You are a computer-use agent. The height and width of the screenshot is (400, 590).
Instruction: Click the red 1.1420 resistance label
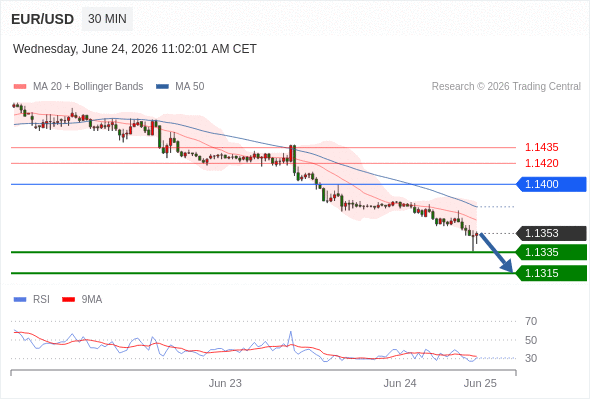point(541,163)
